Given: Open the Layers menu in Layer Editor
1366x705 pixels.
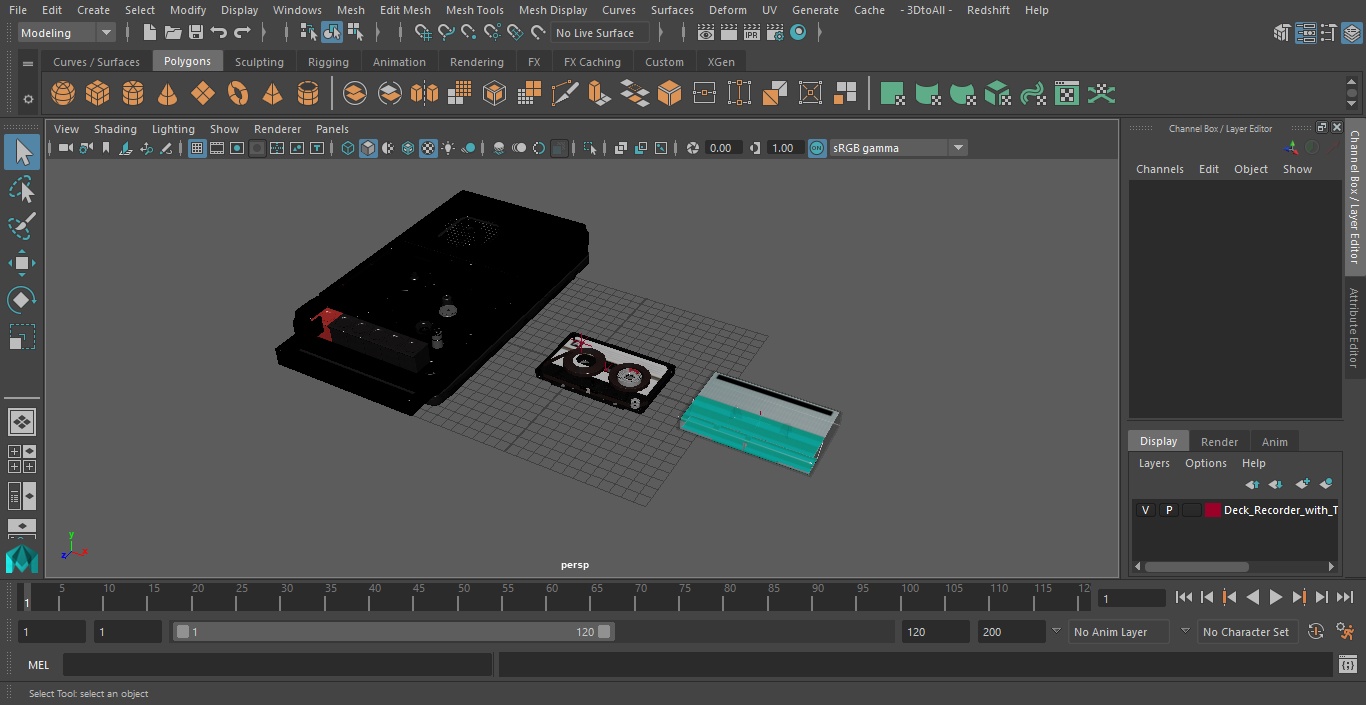Looking at the screenshot, I should [1154, 463].
